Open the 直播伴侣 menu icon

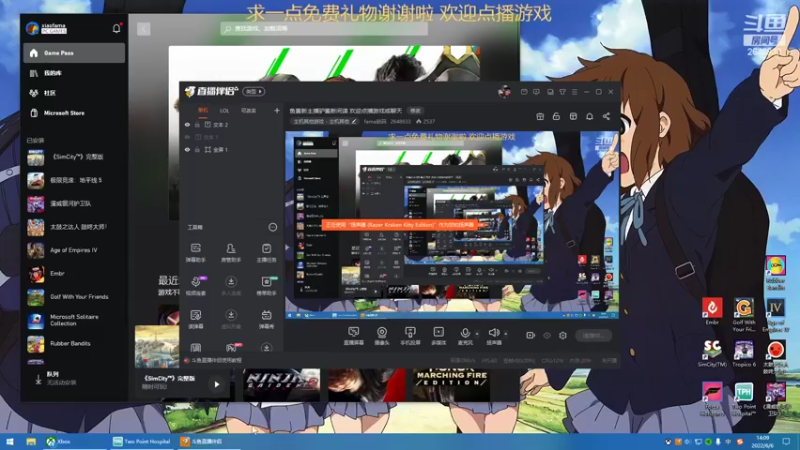coord(574,92)
